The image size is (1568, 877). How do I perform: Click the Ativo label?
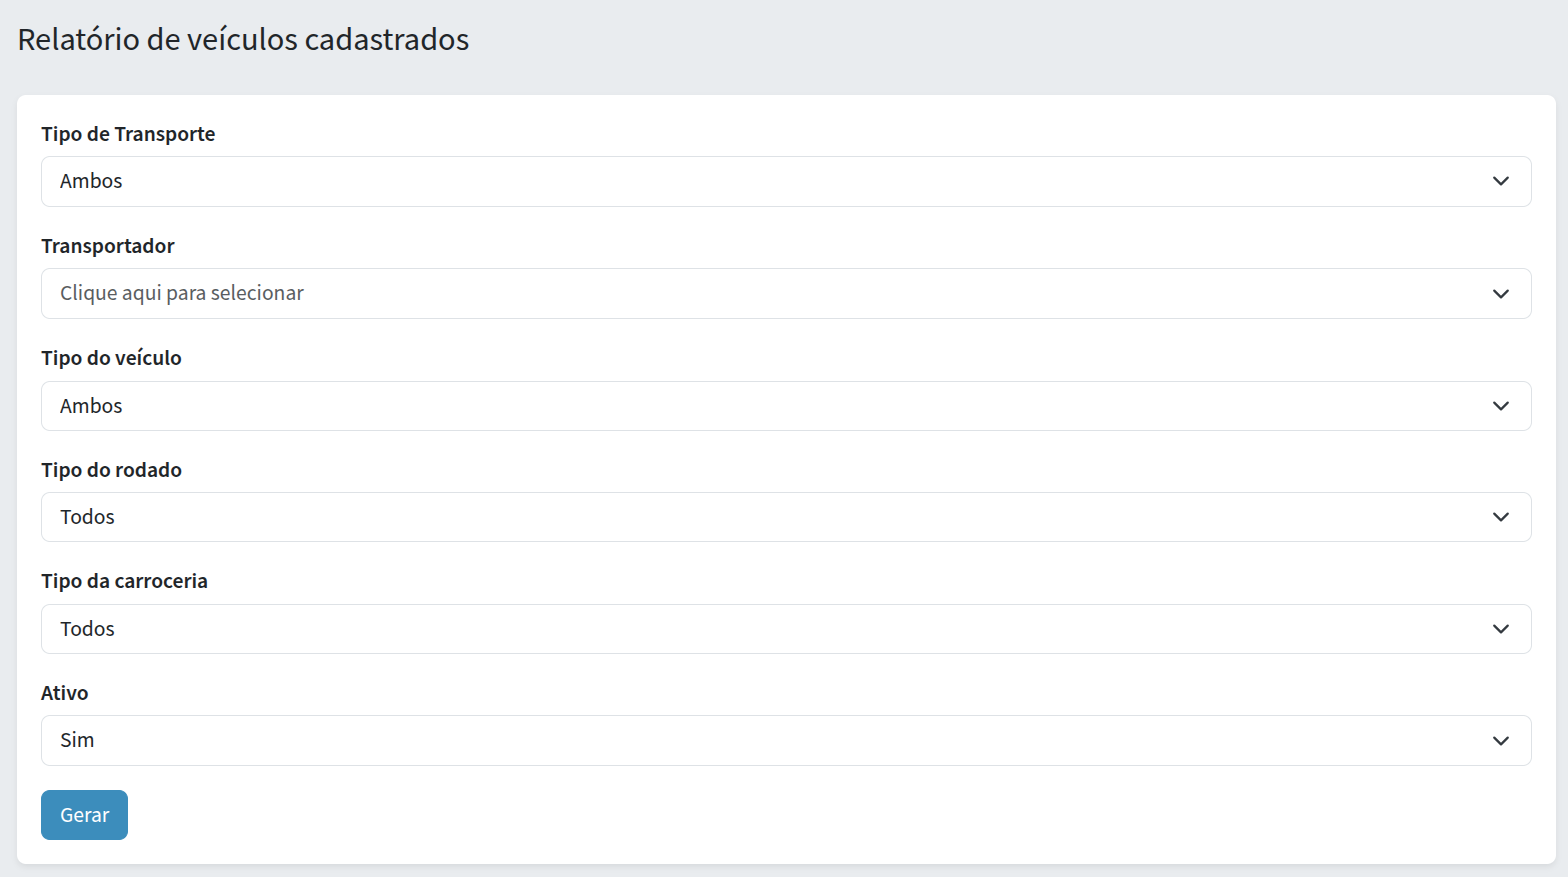pos(64,693)
